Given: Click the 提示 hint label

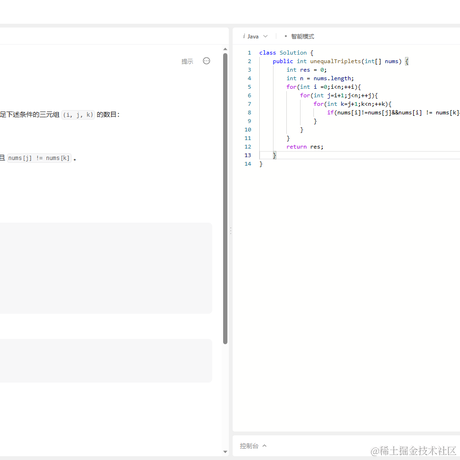Looking at the screenshot, I should point(187,61).
